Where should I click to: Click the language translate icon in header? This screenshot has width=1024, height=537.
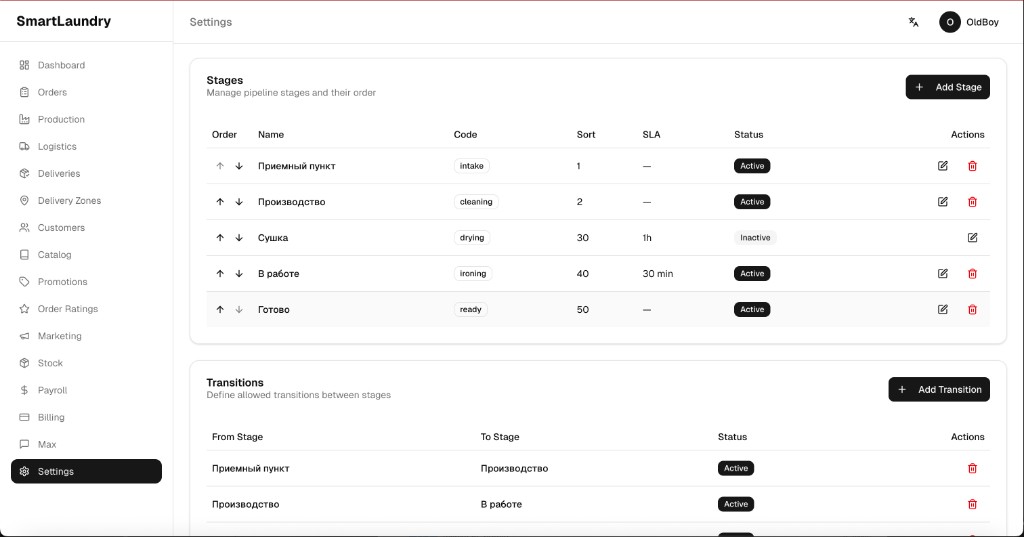(x=913, y=22)
